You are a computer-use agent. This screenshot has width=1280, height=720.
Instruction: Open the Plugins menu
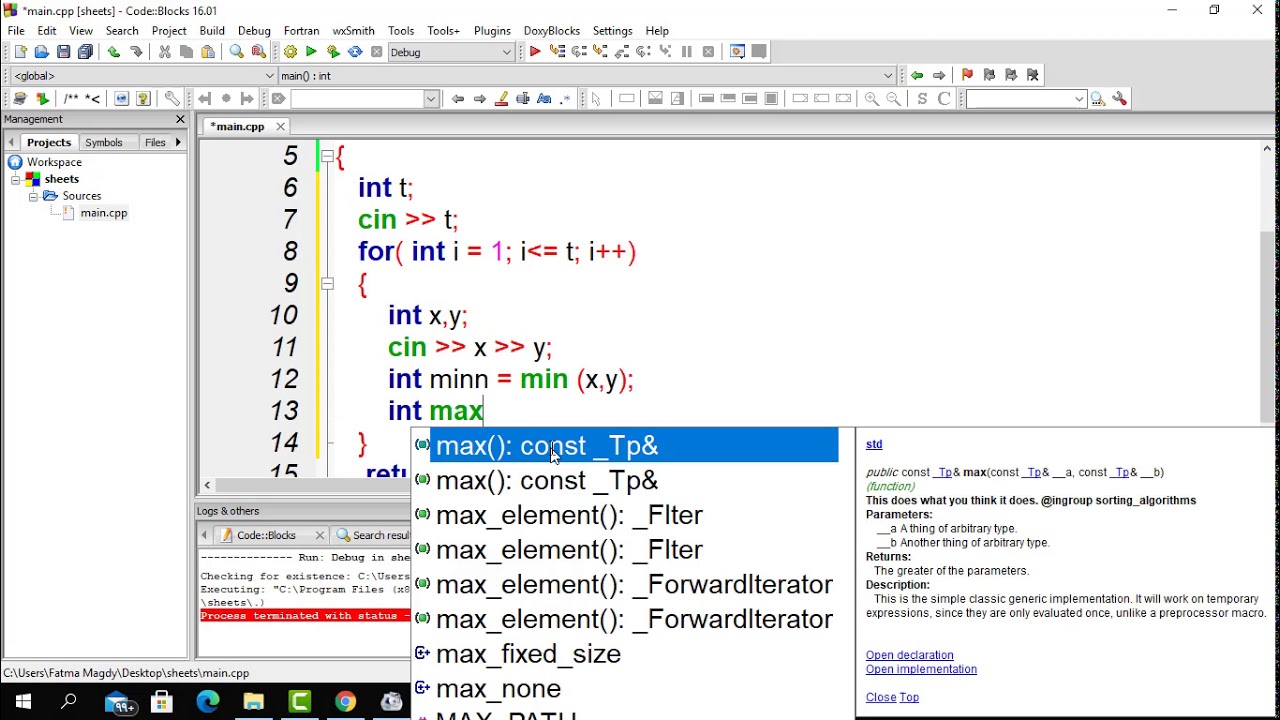(x=491, y=31)
